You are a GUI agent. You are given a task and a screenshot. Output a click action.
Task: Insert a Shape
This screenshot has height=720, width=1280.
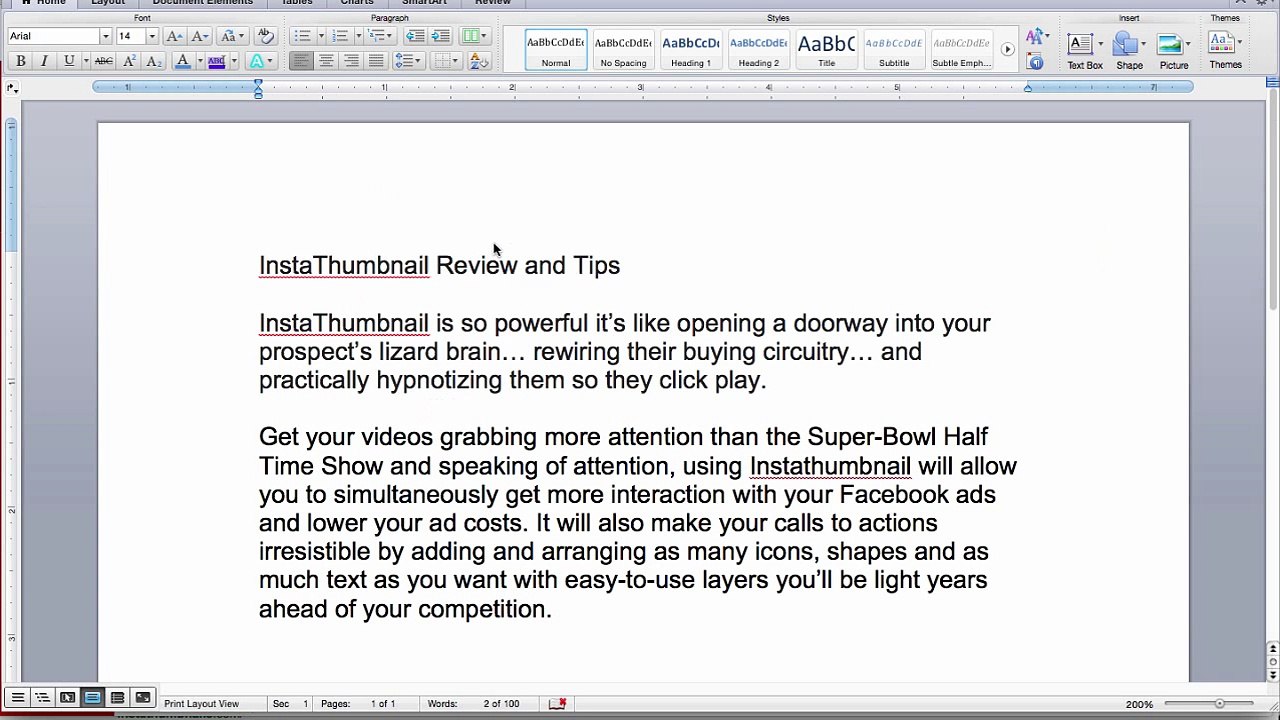pyautogui.click(x=1129, y=51)
